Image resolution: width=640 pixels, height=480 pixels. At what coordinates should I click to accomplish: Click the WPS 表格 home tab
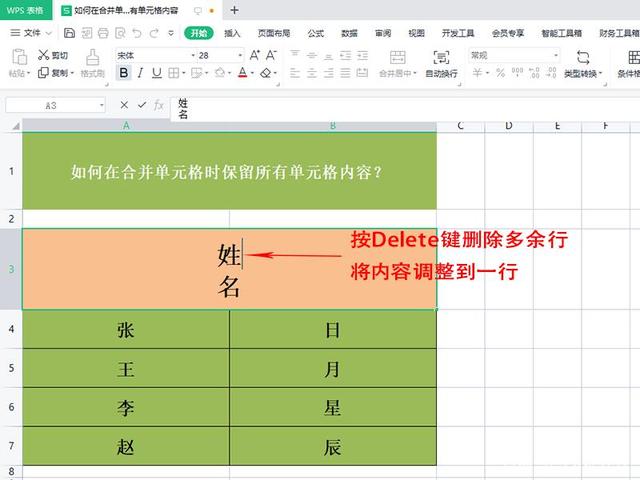[25, 10]
